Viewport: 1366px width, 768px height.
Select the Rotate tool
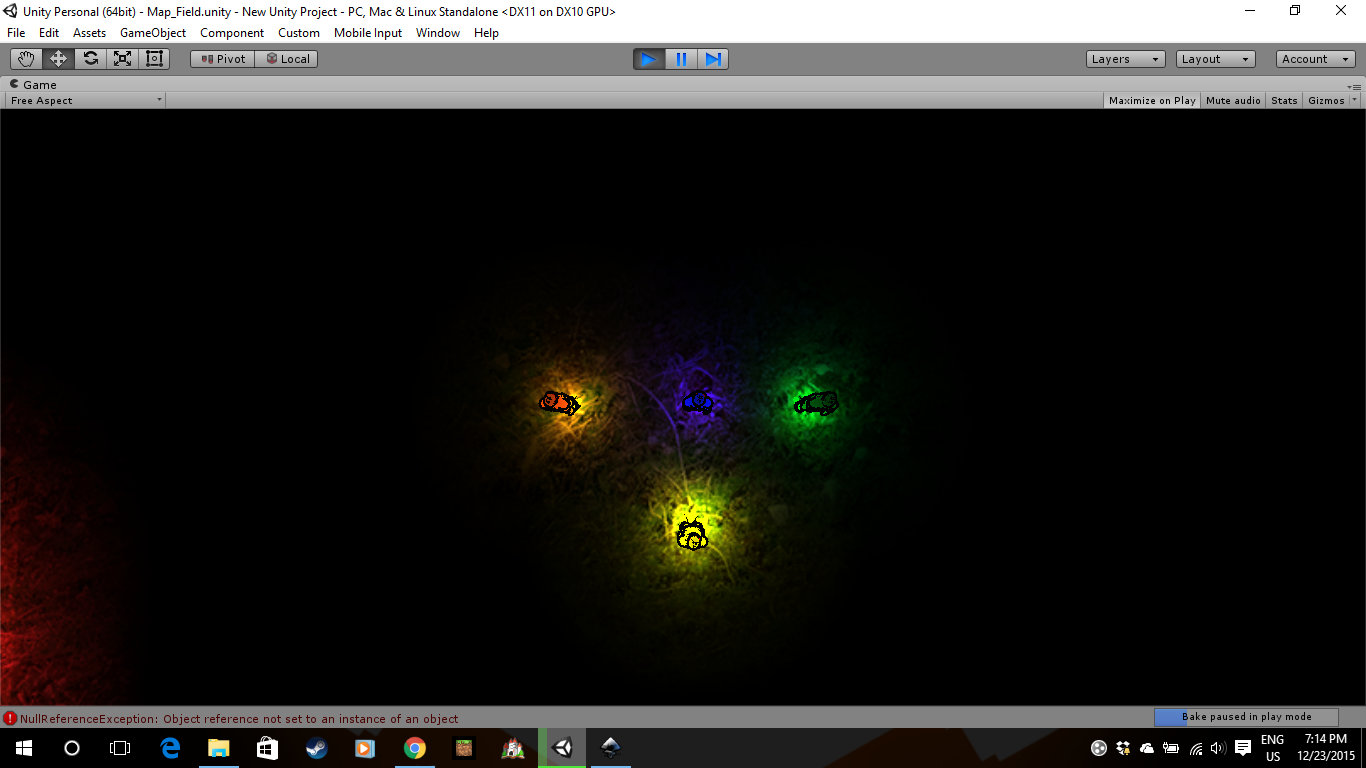pyautogui.click(x=90, y=59)
